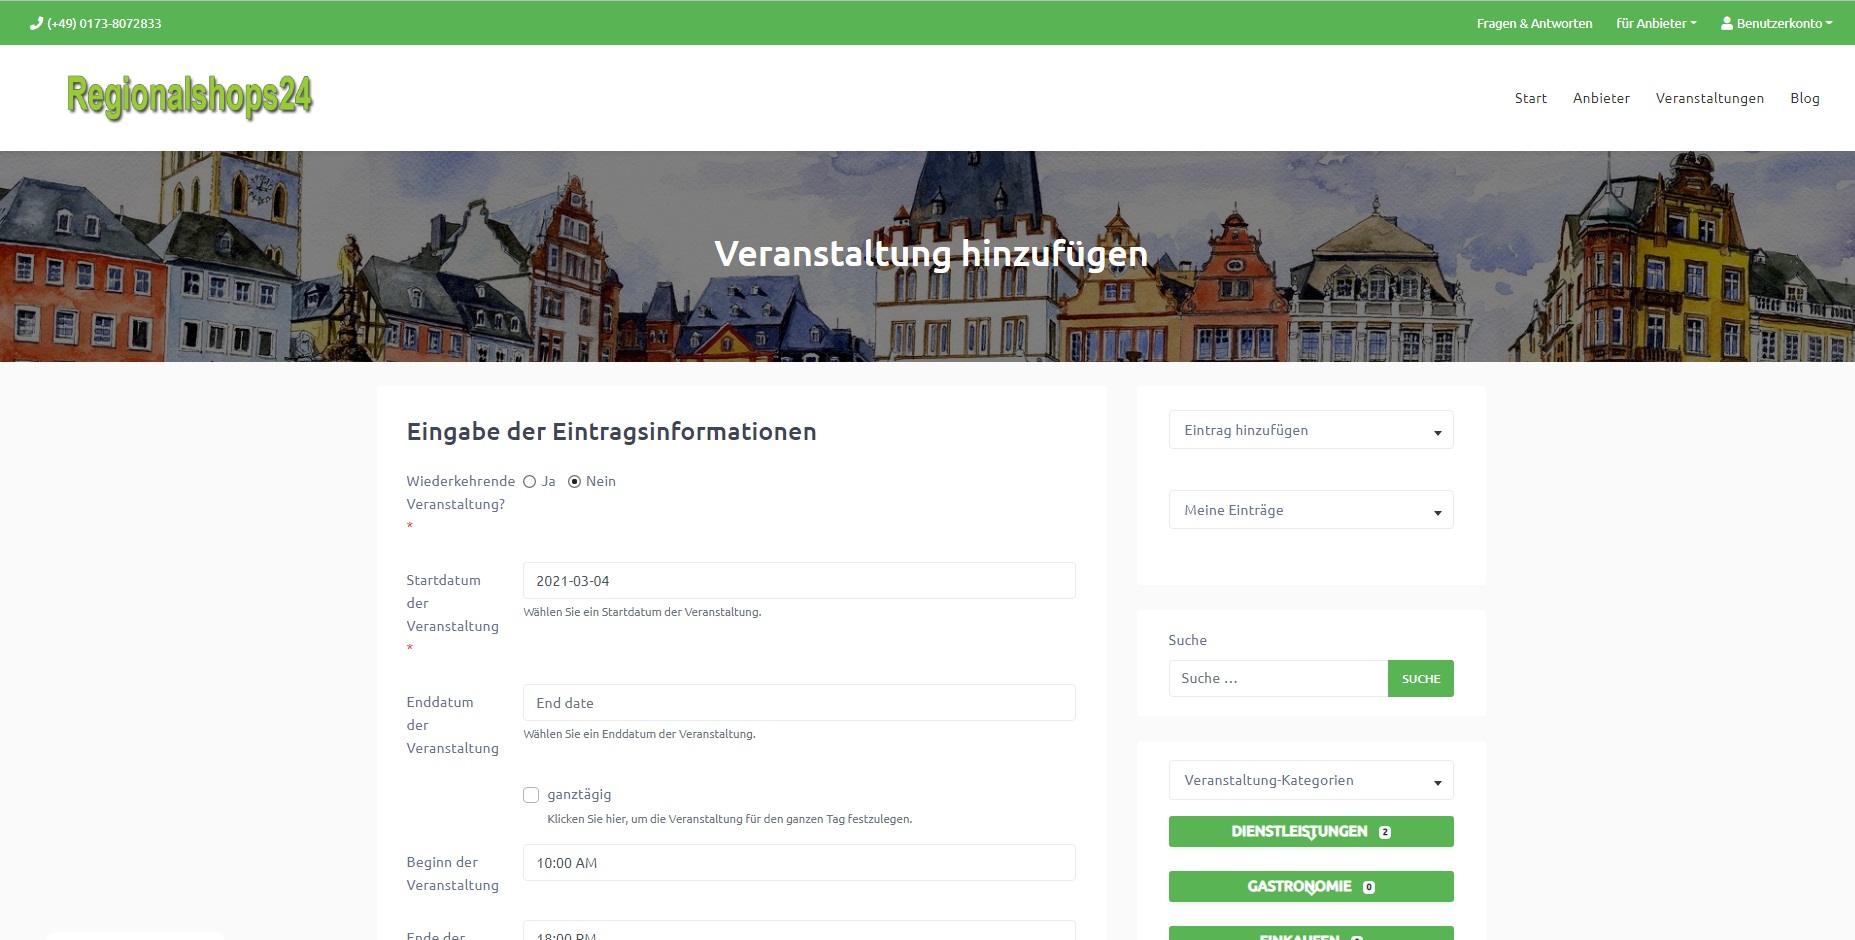Click the Beginn der Veranstaltung time field
The width and height of the screenshot is (1855, 940).
798,863
